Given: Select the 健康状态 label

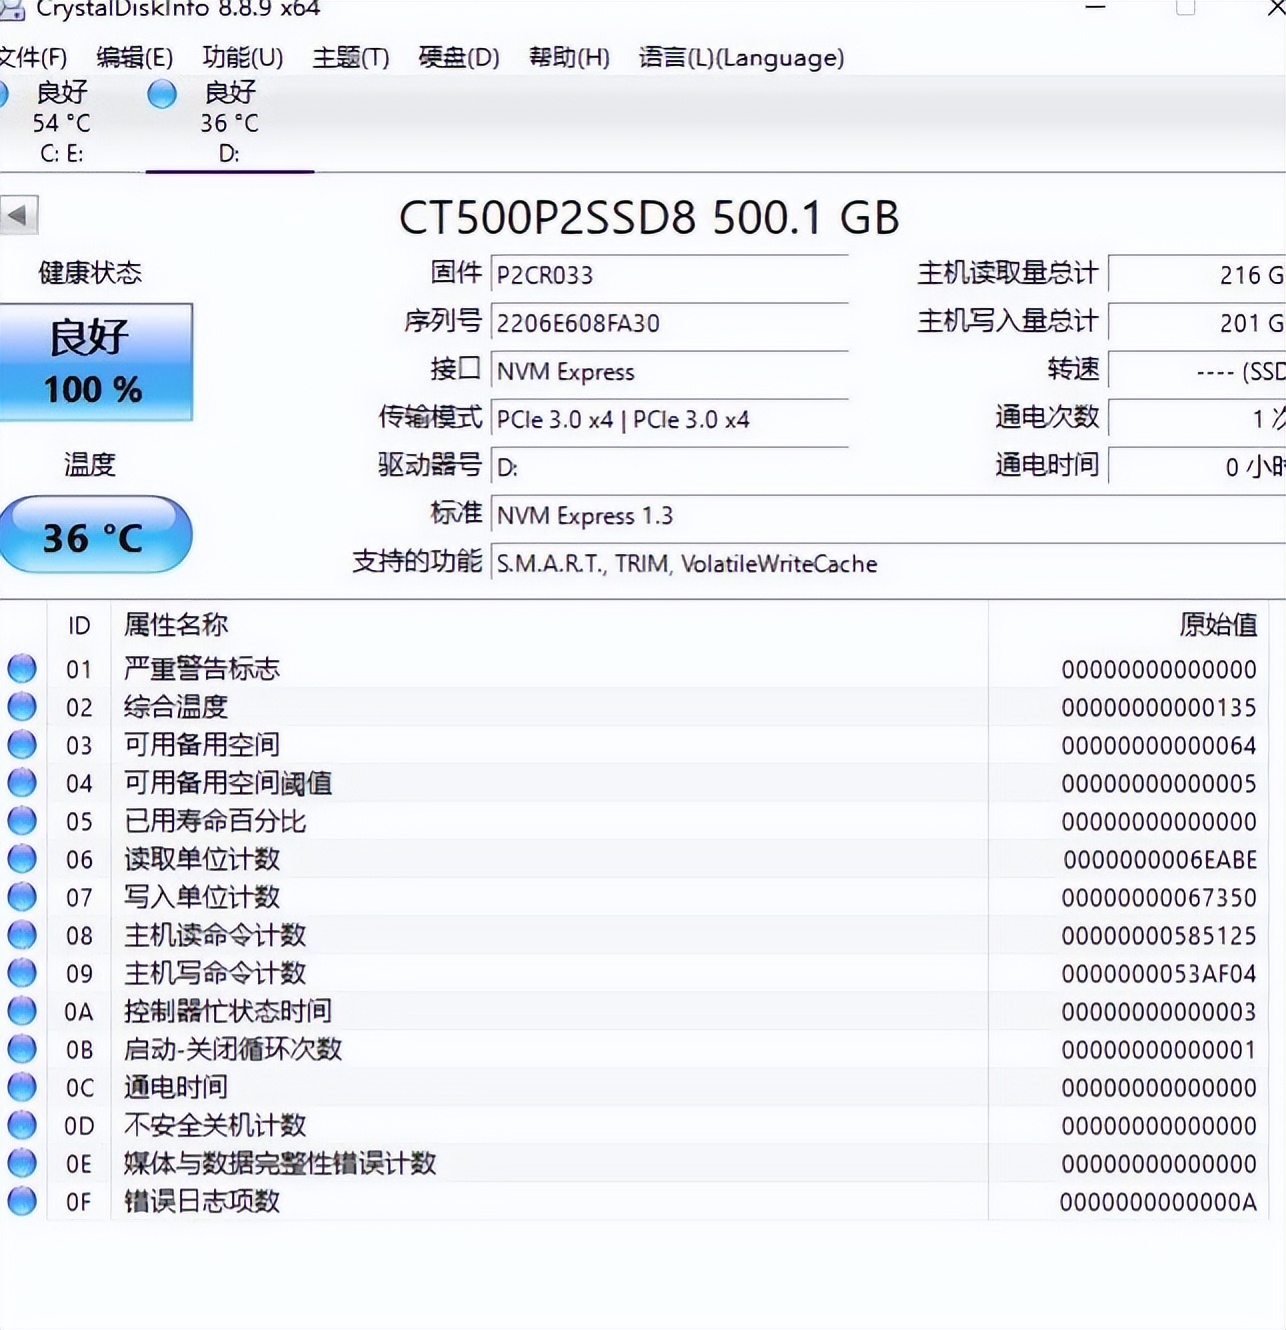Looking at the screenshot, I should click(90, 273).
